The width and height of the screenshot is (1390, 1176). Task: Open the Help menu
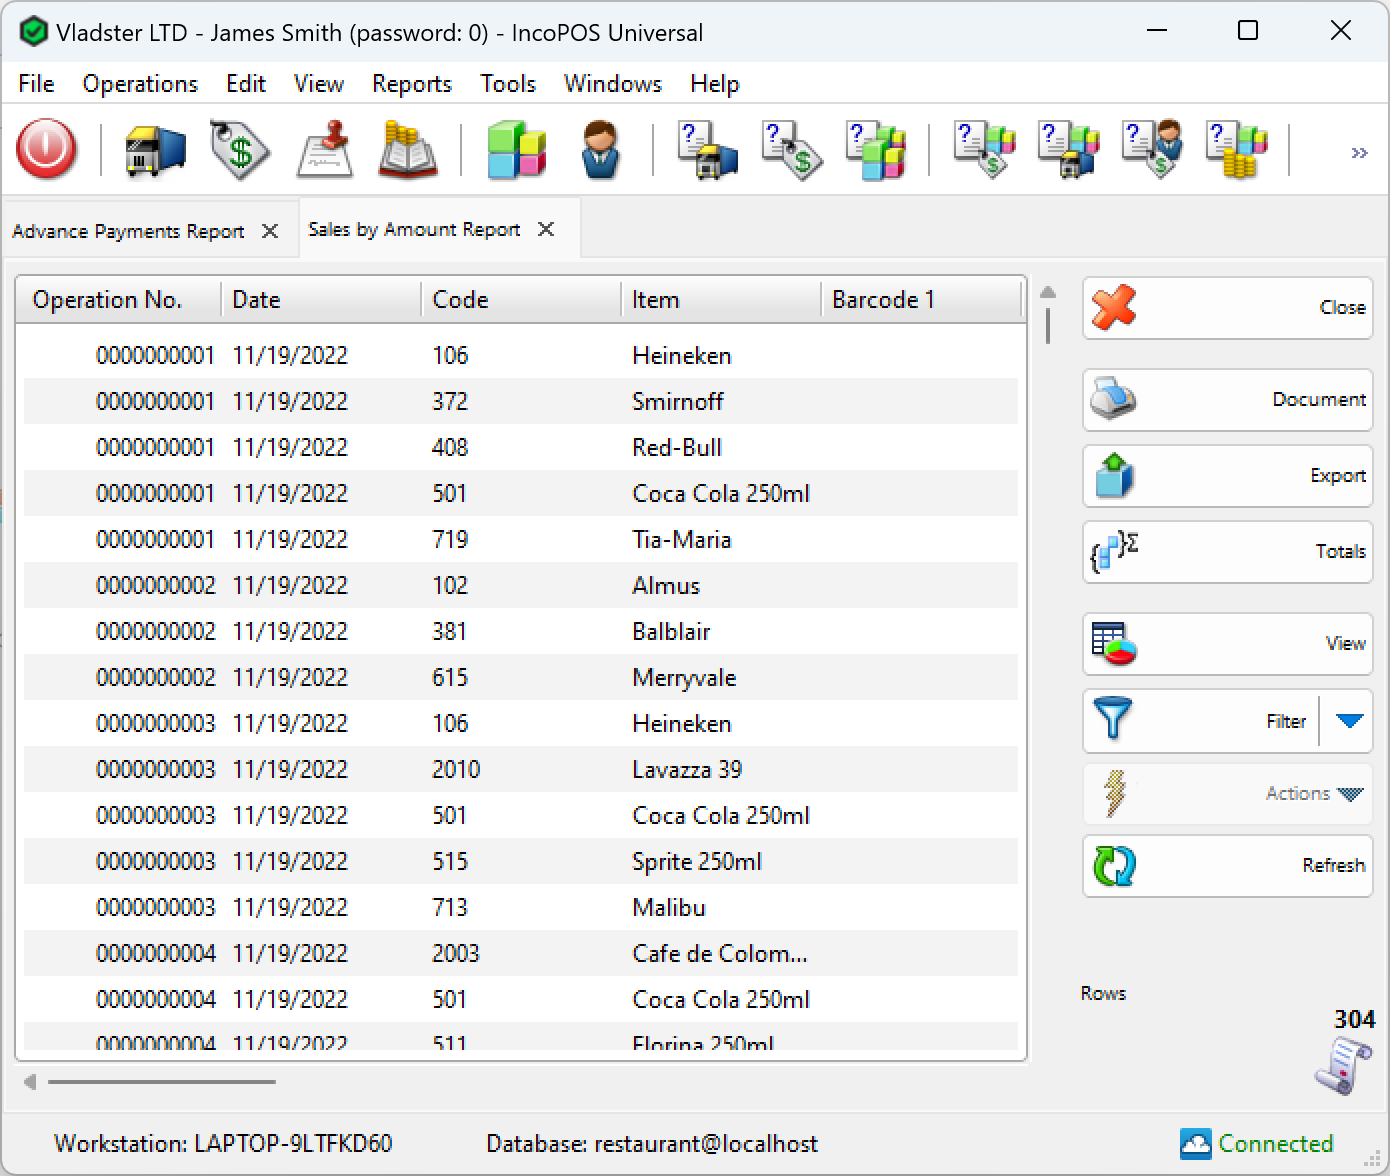click(x=715, y=84)
